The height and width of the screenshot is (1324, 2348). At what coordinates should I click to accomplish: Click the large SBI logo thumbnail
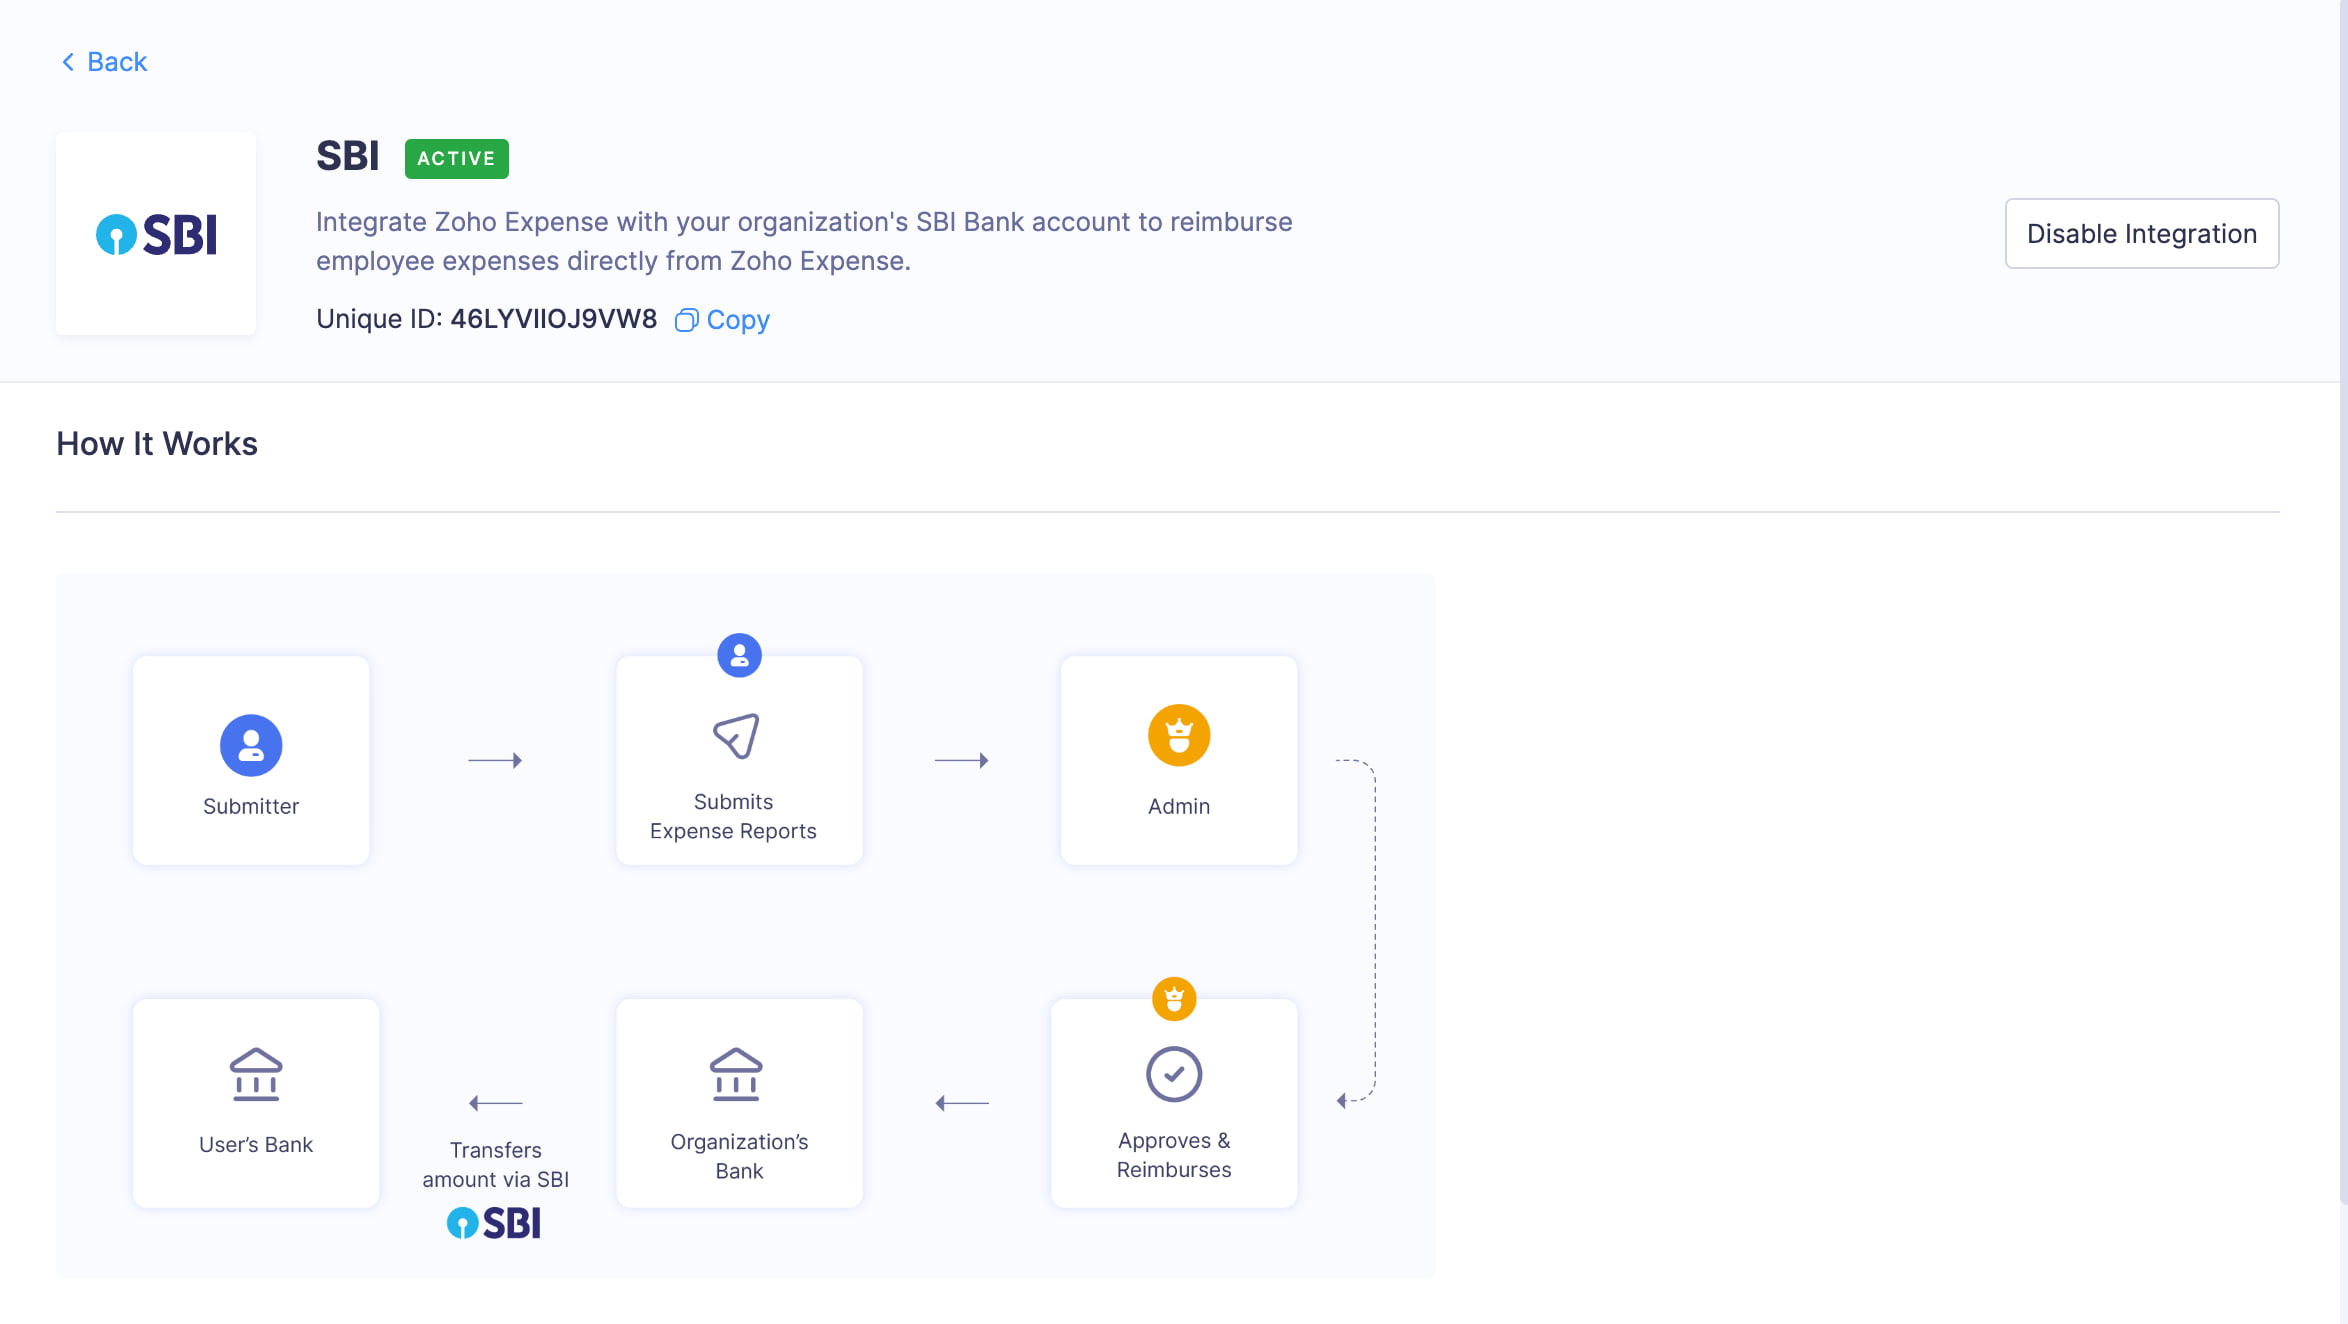(x=156, y=234)
